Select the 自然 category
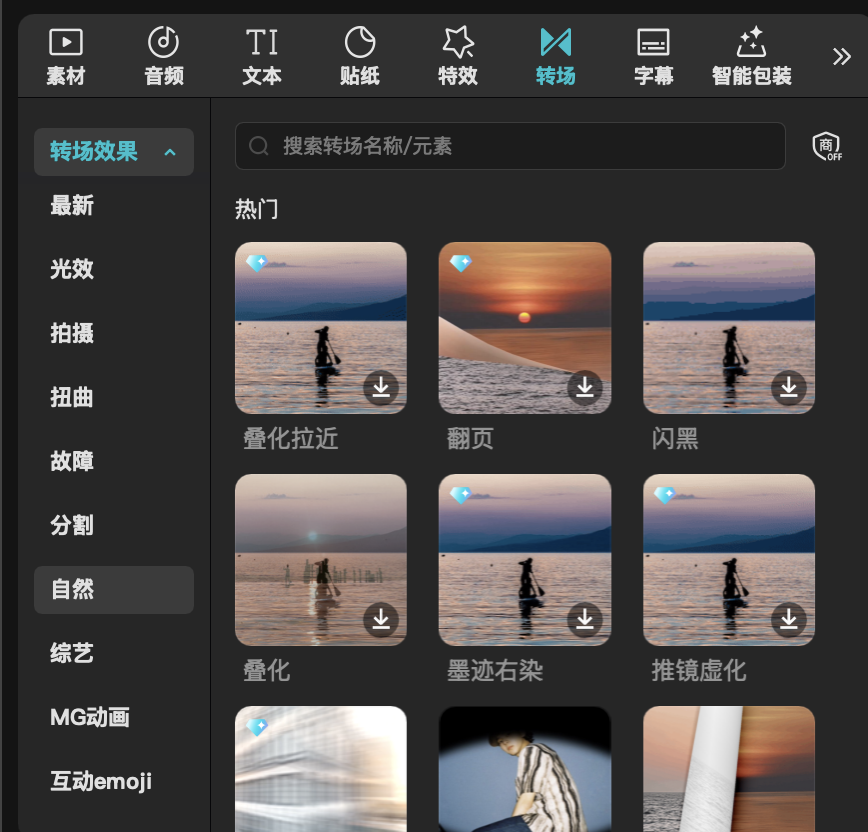 [x=114, y=590]
